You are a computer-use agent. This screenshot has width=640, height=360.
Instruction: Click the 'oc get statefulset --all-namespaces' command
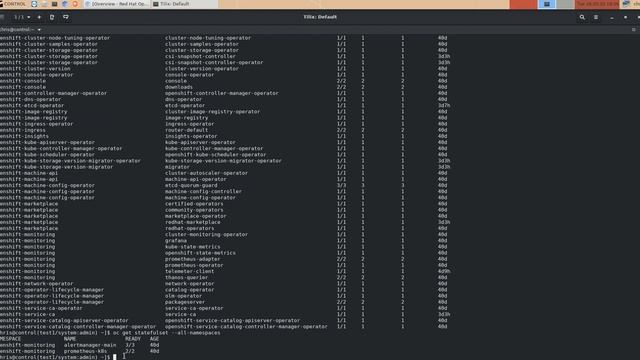(167, 333)
